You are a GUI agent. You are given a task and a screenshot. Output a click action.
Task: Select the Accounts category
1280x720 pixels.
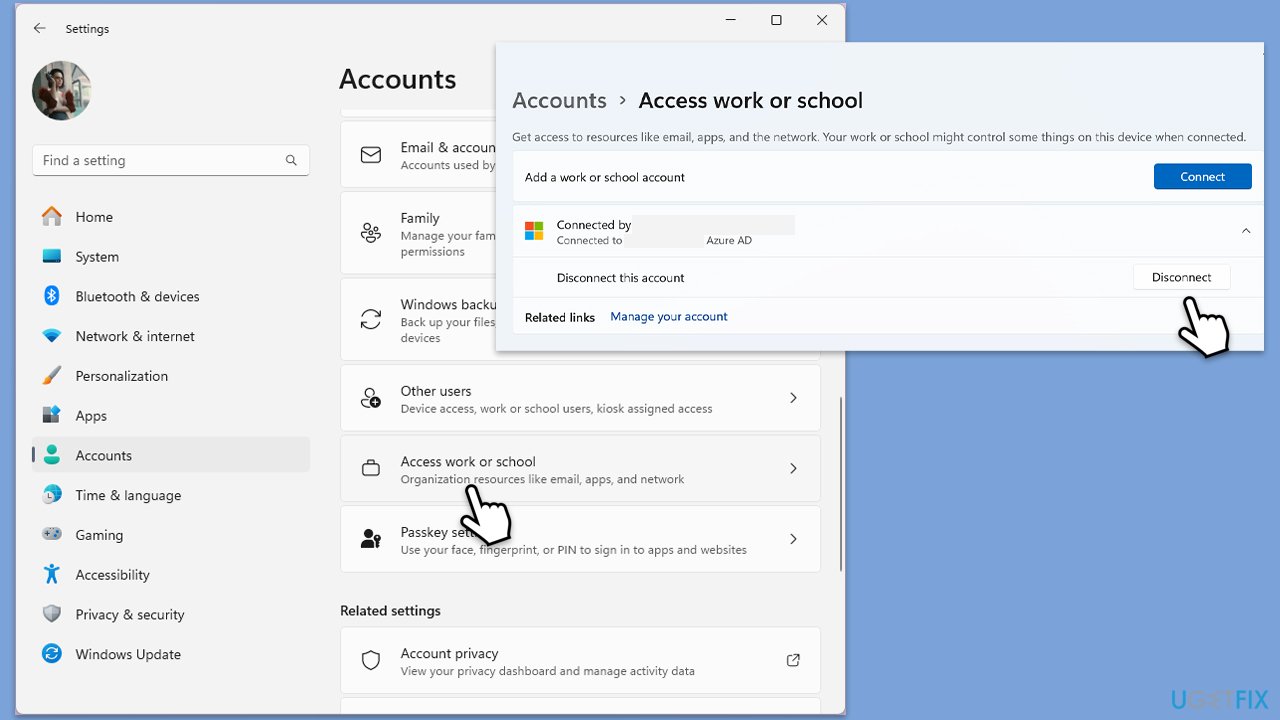pyautogui.click(x=171, y=456)
